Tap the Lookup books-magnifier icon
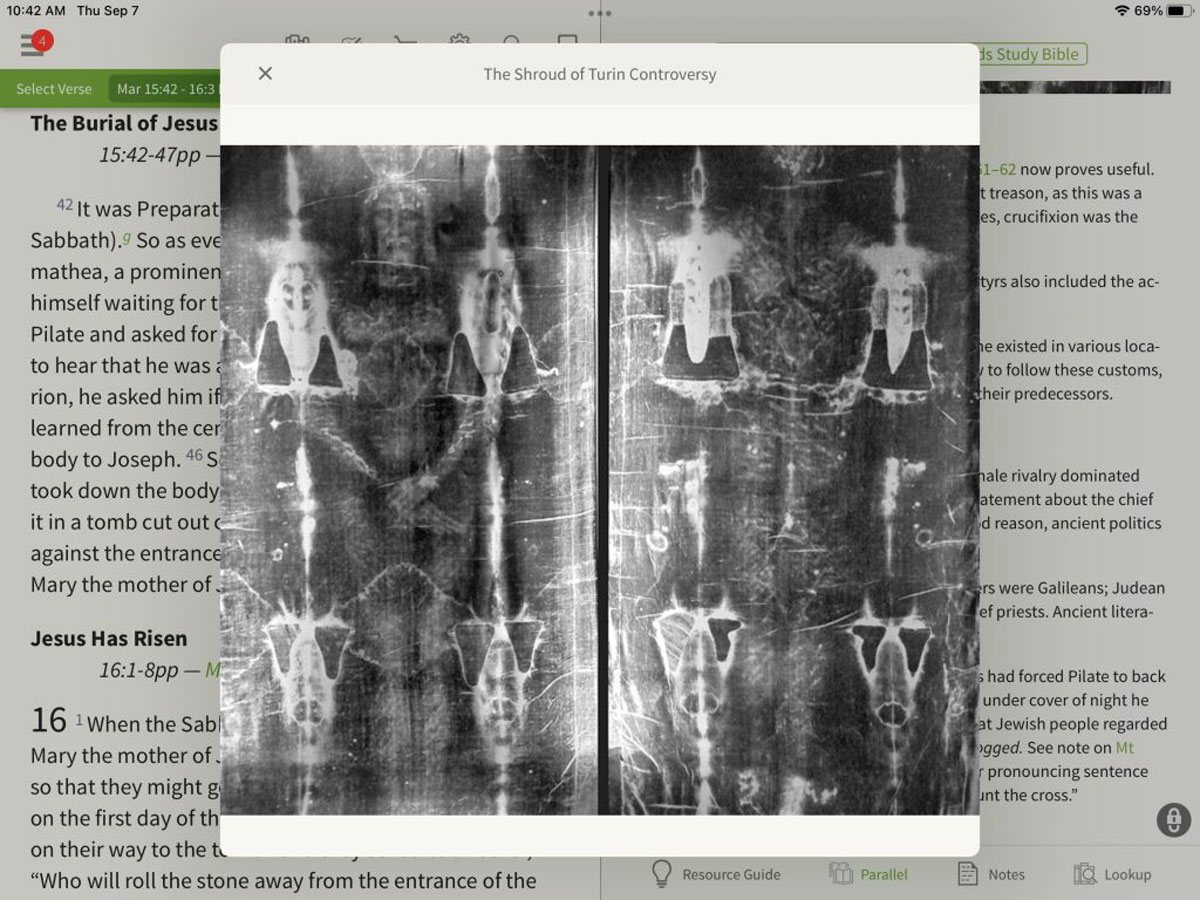Viewport: 1200px width, 900px height. [x=1085, y=874]
